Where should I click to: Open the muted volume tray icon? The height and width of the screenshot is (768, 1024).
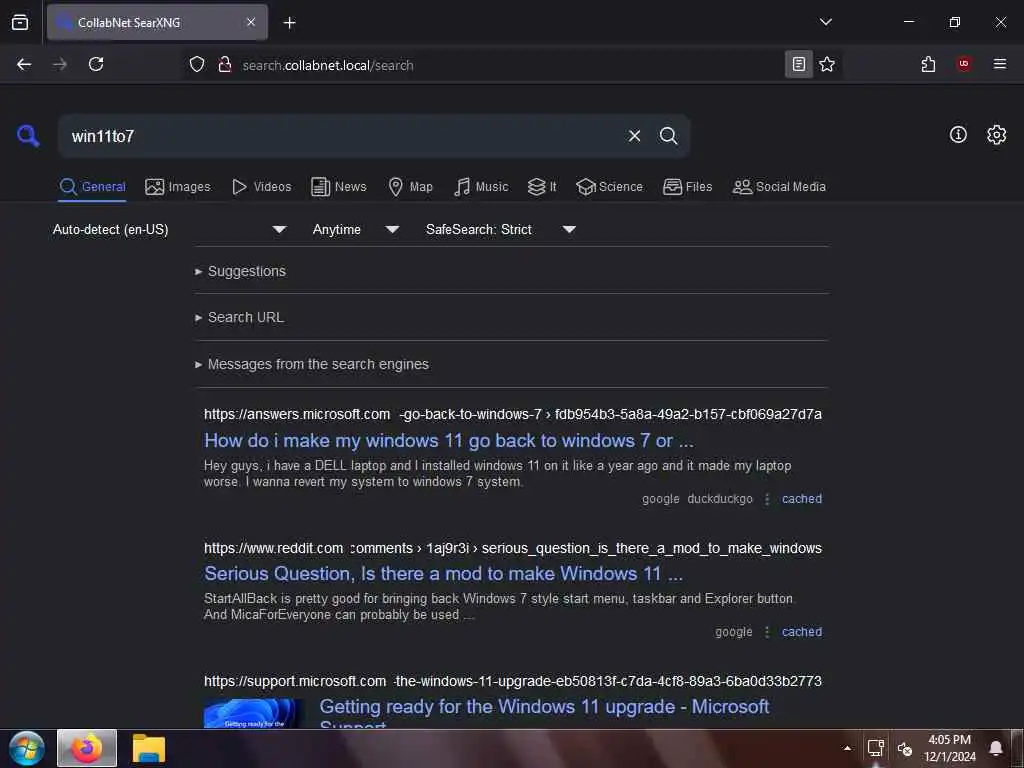click(904, 748)
